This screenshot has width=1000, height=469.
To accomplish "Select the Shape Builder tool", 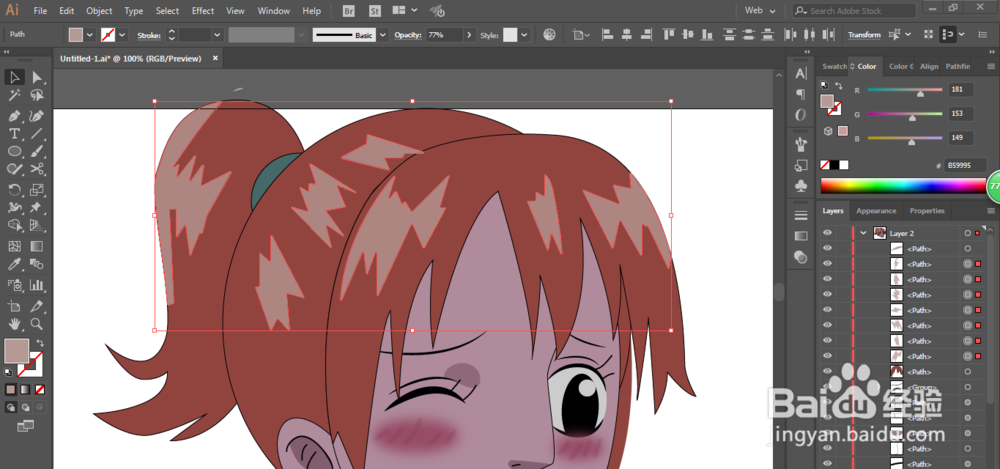I will coord(14,225).
